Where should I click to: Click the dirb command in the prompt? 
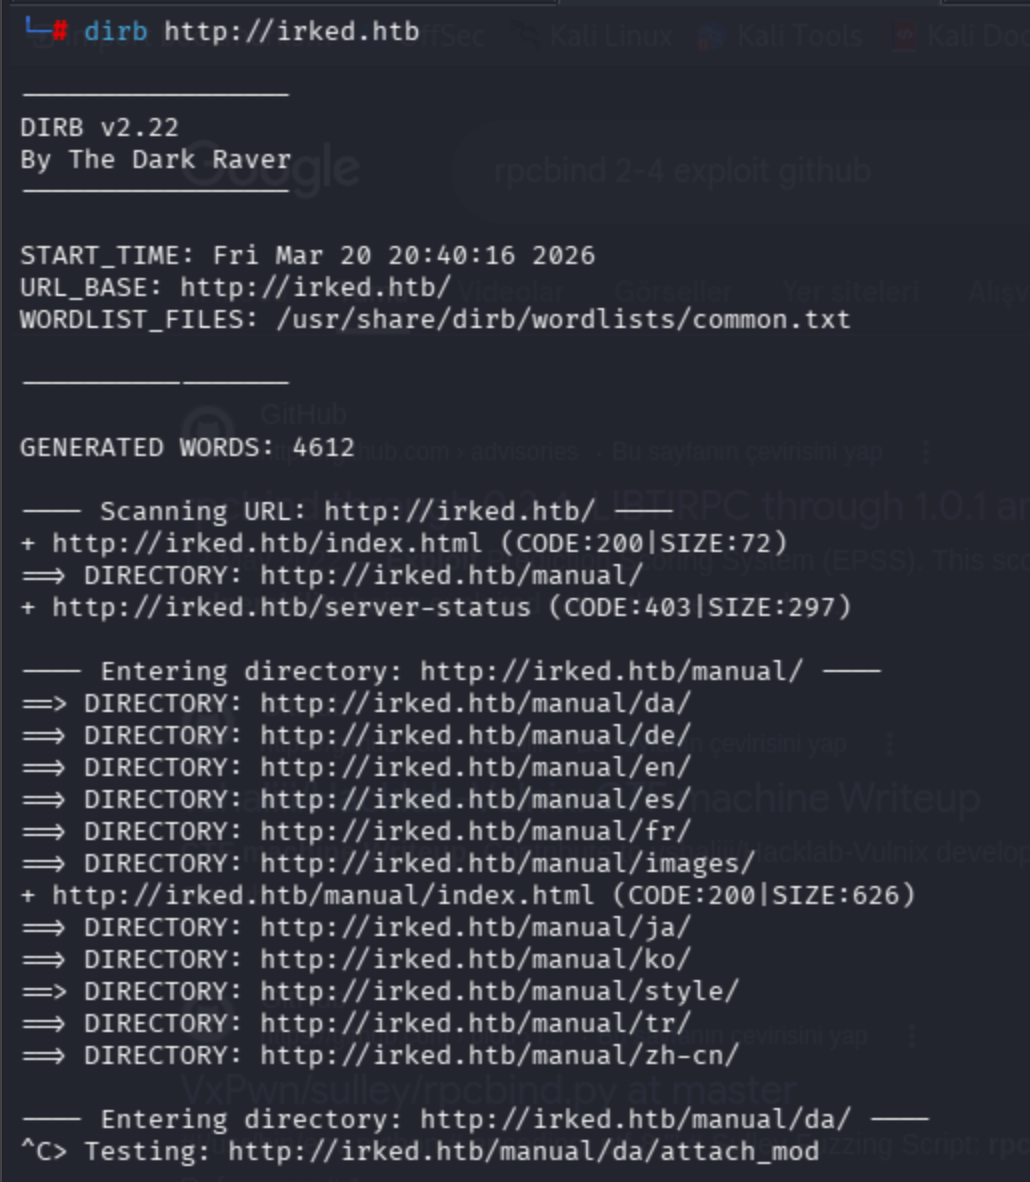pyautogui.click(x=115, y=31)
